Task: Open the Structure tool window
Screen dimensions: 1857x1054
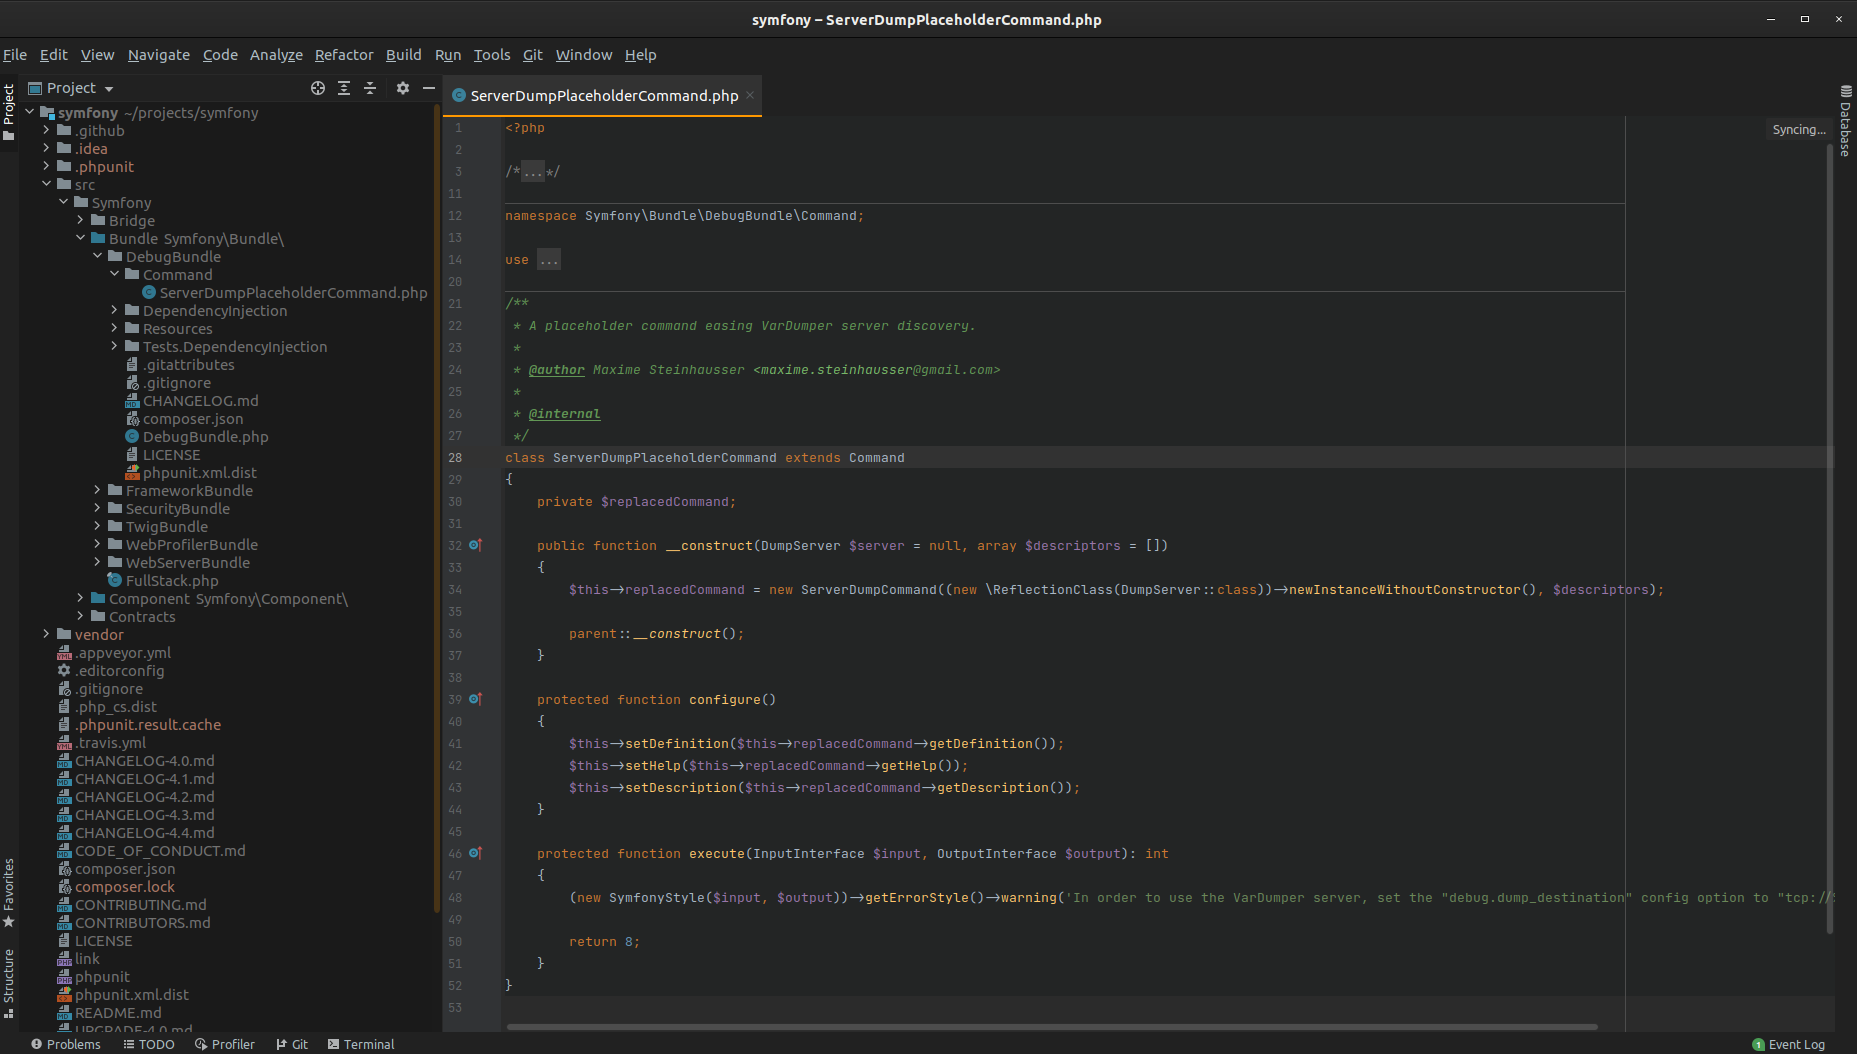Action: pyautogui.click(x=9, y=983)
